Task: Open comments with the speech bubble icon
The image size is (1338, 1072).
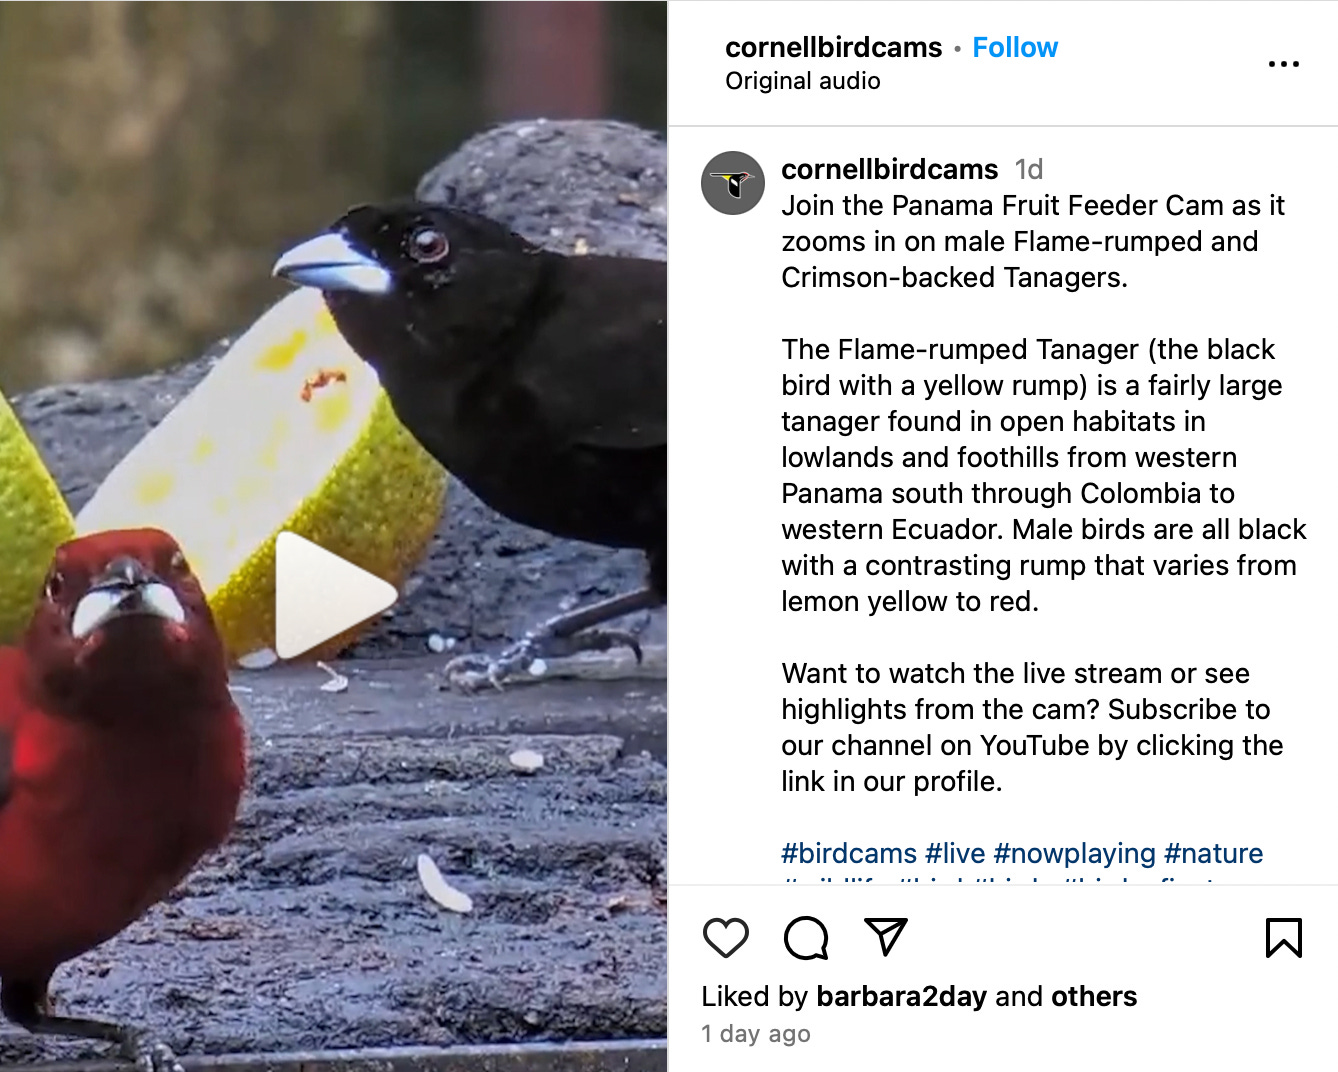Action: 806,938
